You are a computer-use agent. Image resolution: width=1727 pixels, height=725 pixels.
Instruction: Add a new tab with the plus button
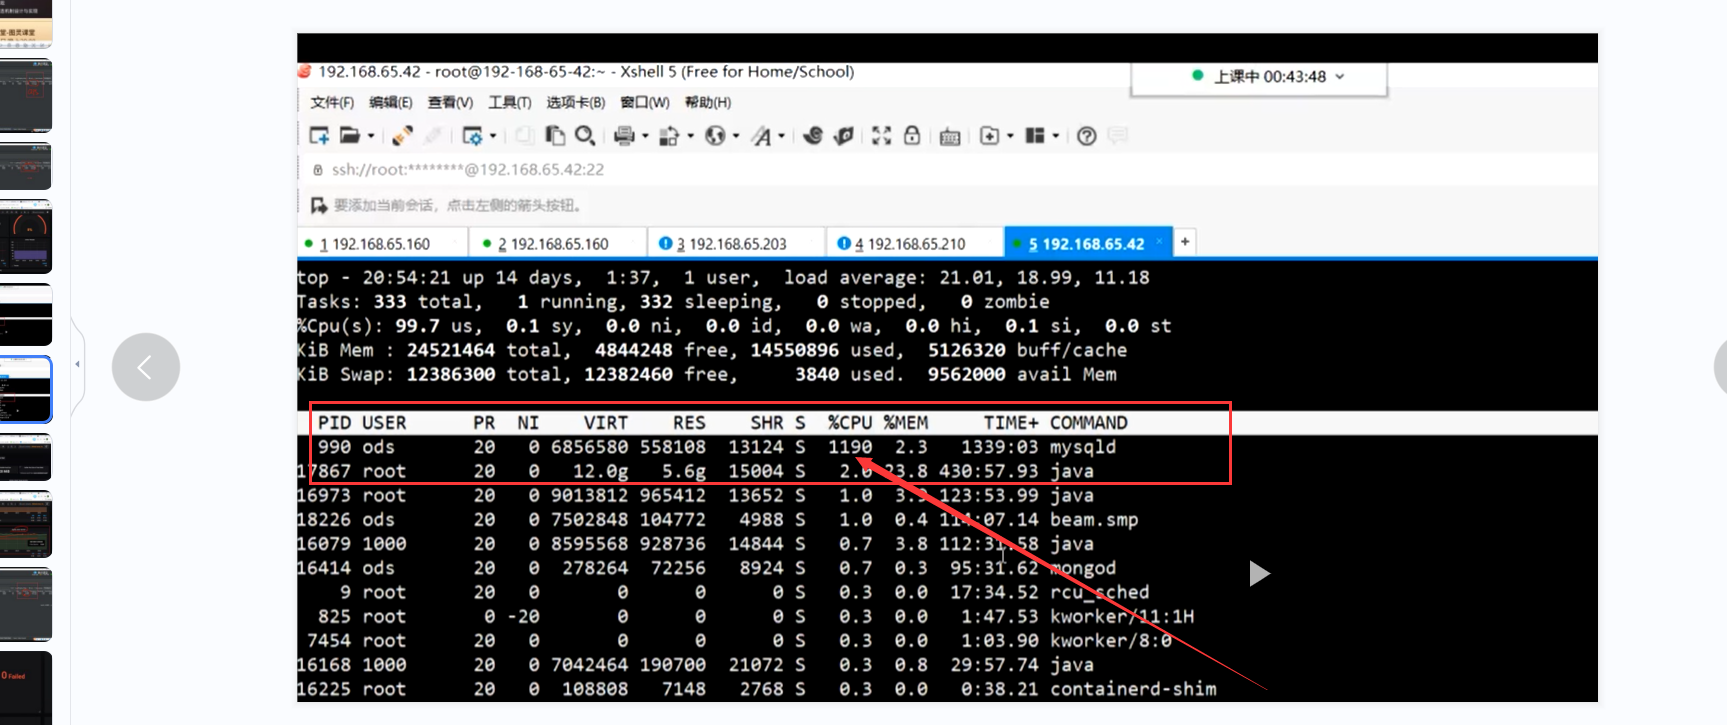tap(1185, 242)
